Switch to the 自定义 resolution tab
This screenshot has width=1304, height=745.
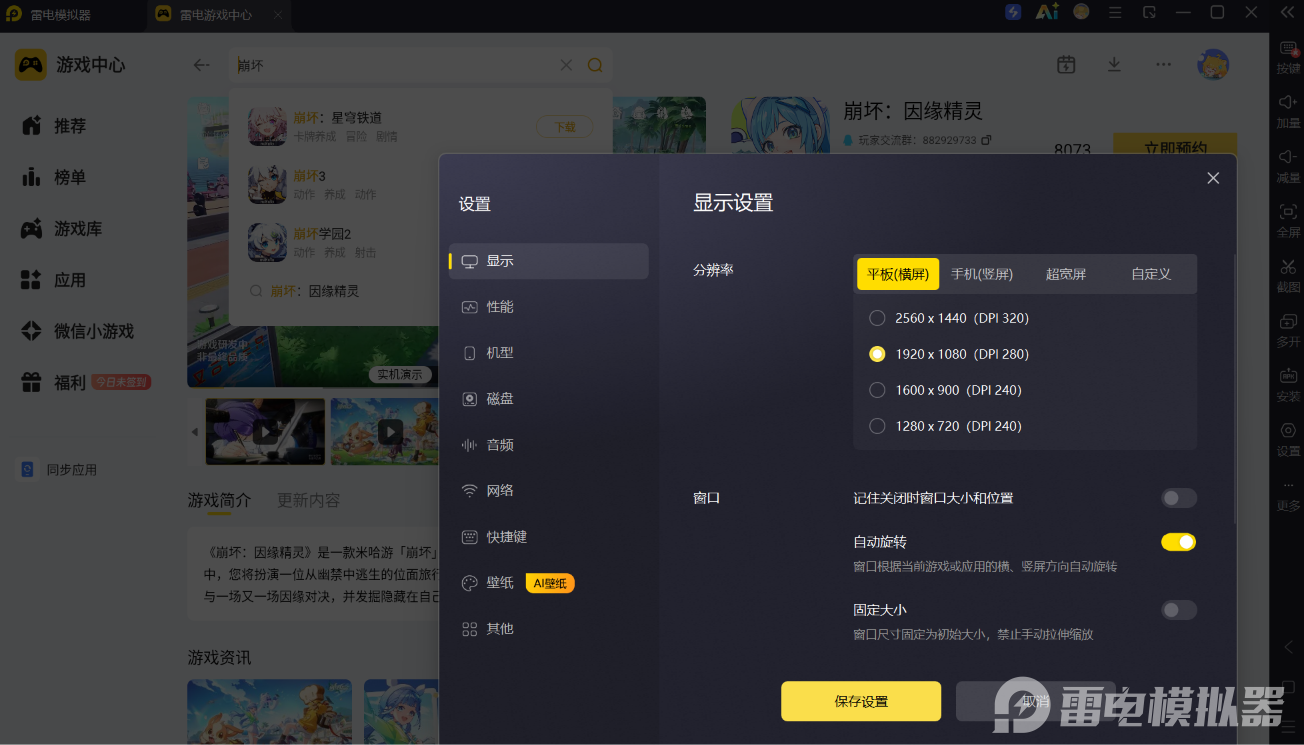tap(1151, 274)
